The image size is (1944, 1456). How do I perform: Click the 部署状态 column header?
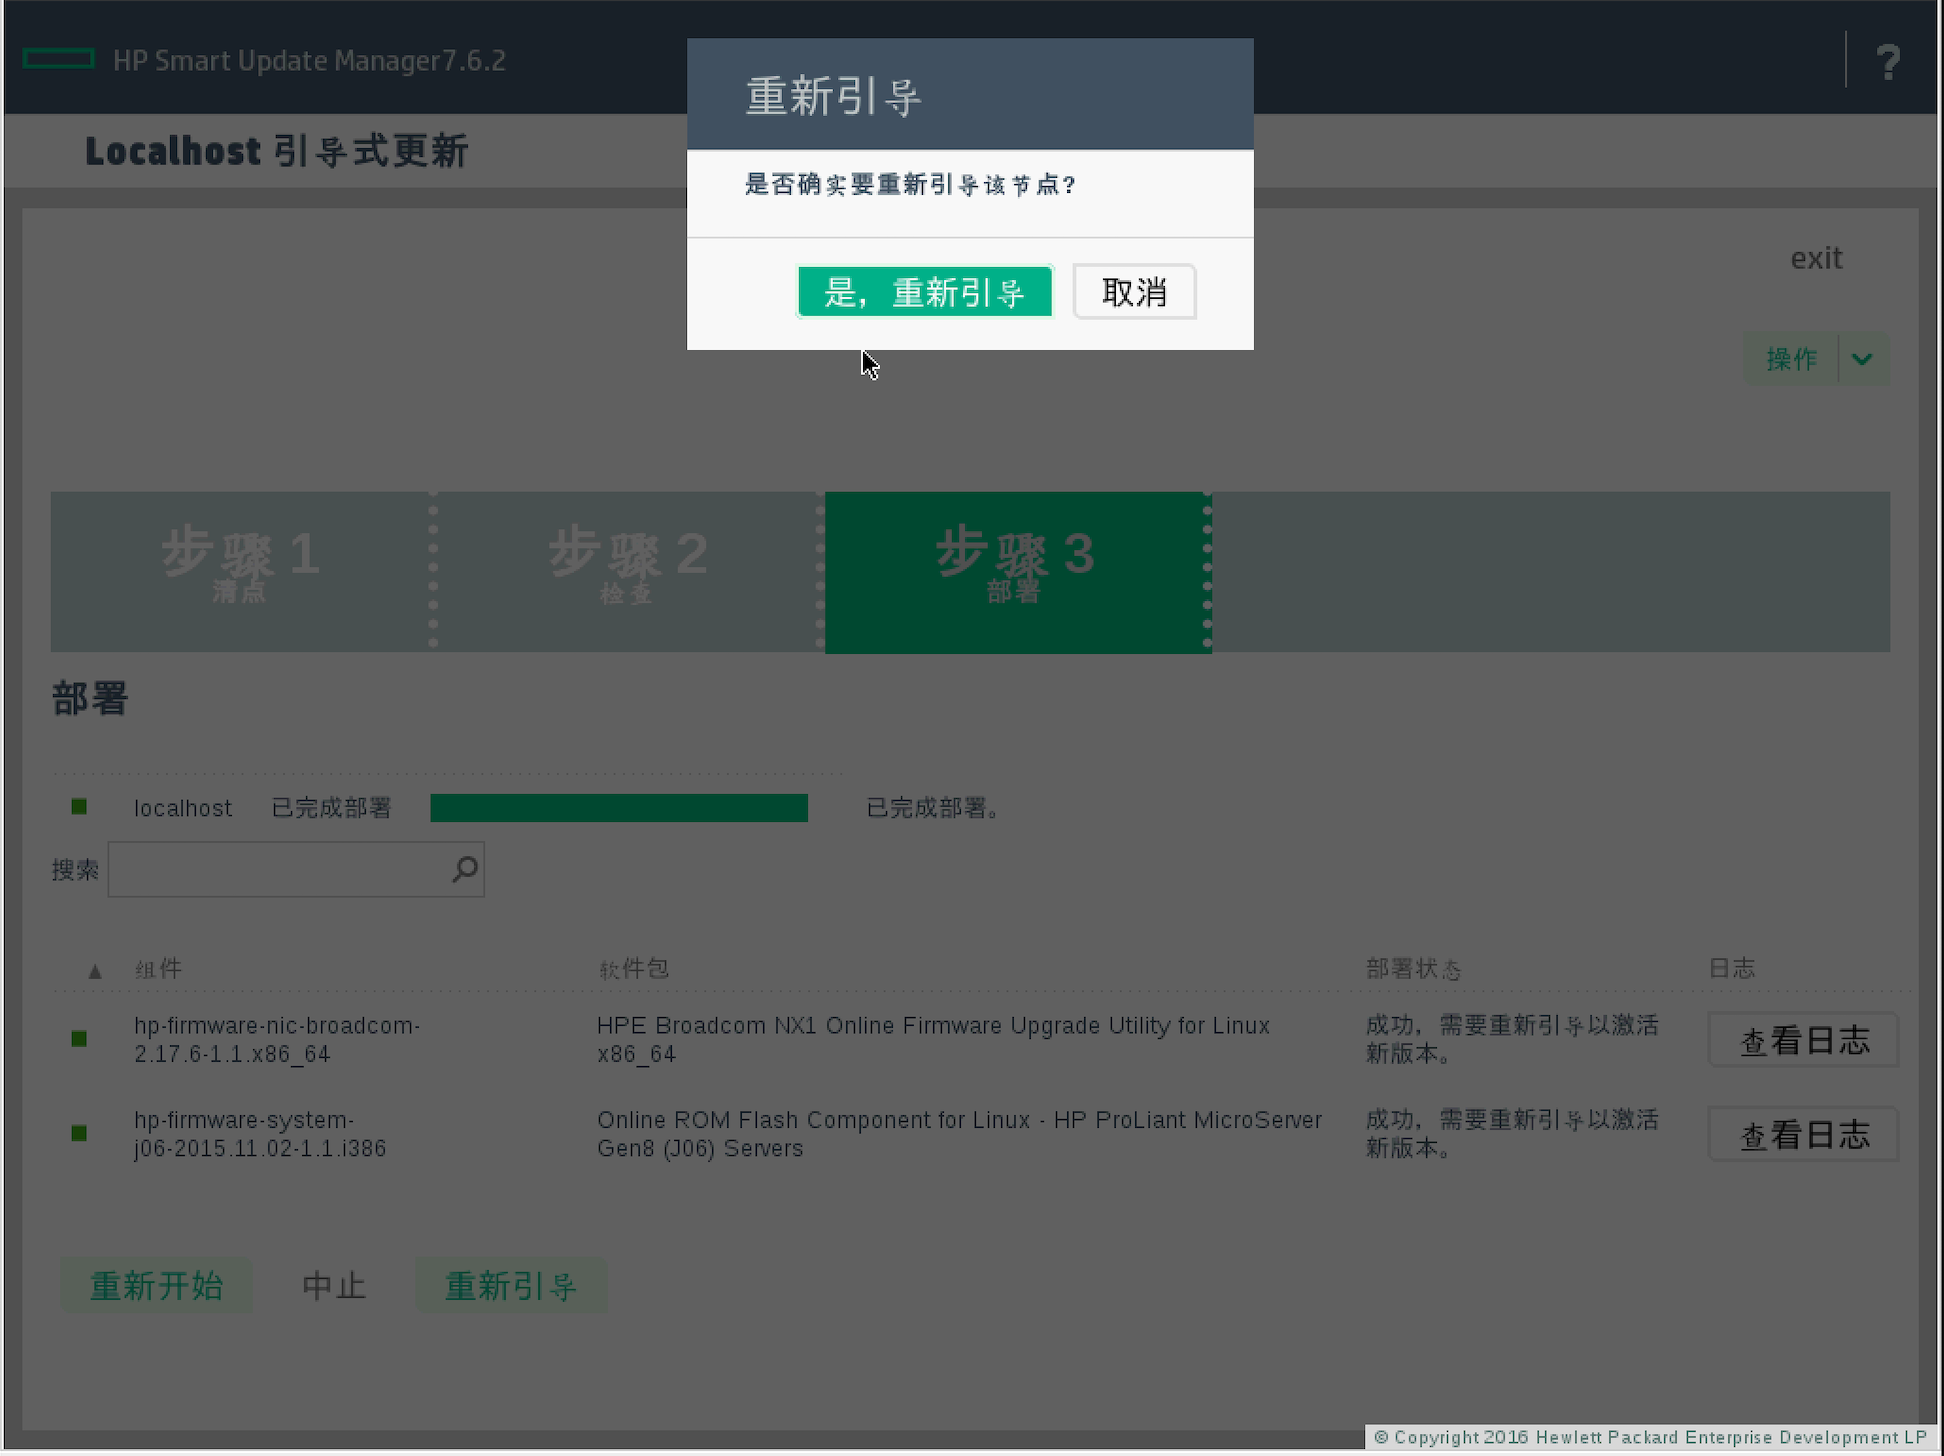pyautogui.click(x=1413, y=969)
